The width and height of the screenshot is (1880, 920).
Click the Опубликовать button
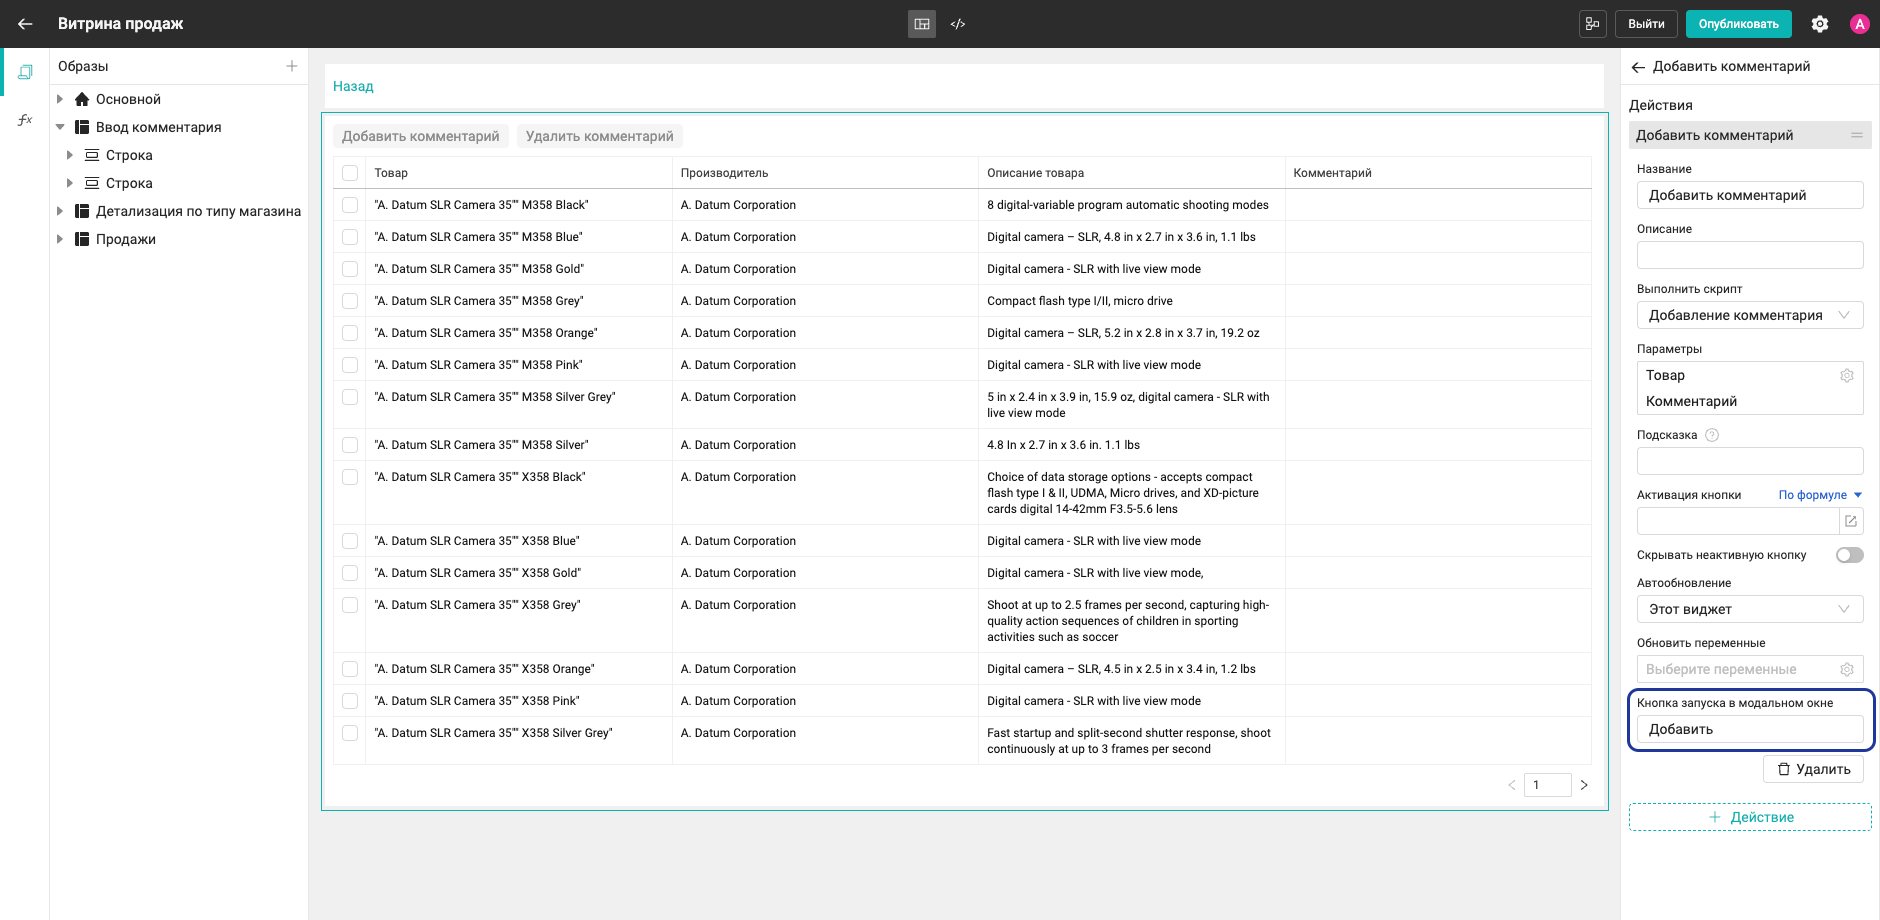pyautogui.click(x=1739, y=24)
